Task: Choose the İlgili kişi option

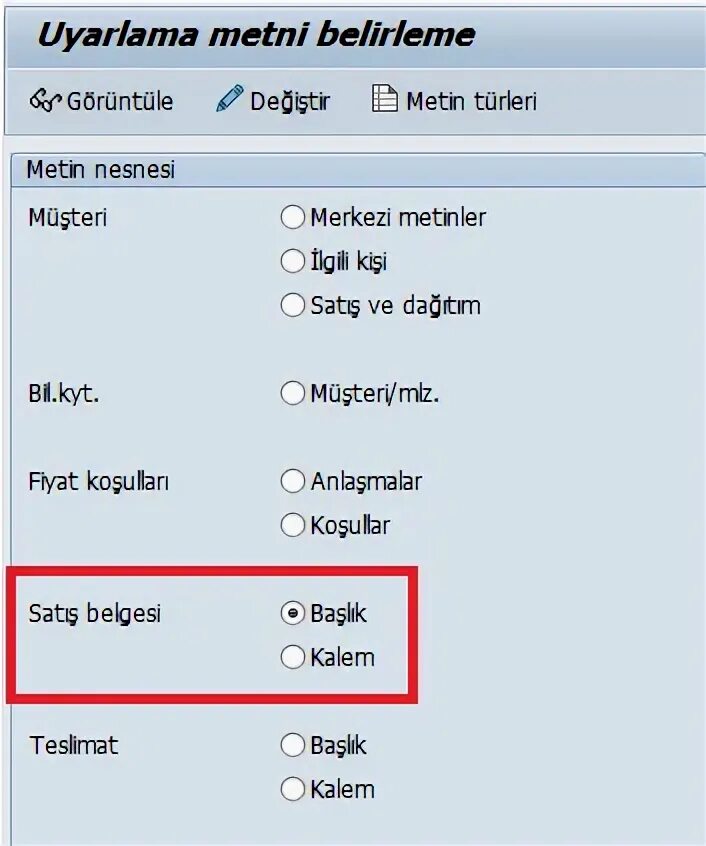Action: pyautogui.click(x=292, y=261)
